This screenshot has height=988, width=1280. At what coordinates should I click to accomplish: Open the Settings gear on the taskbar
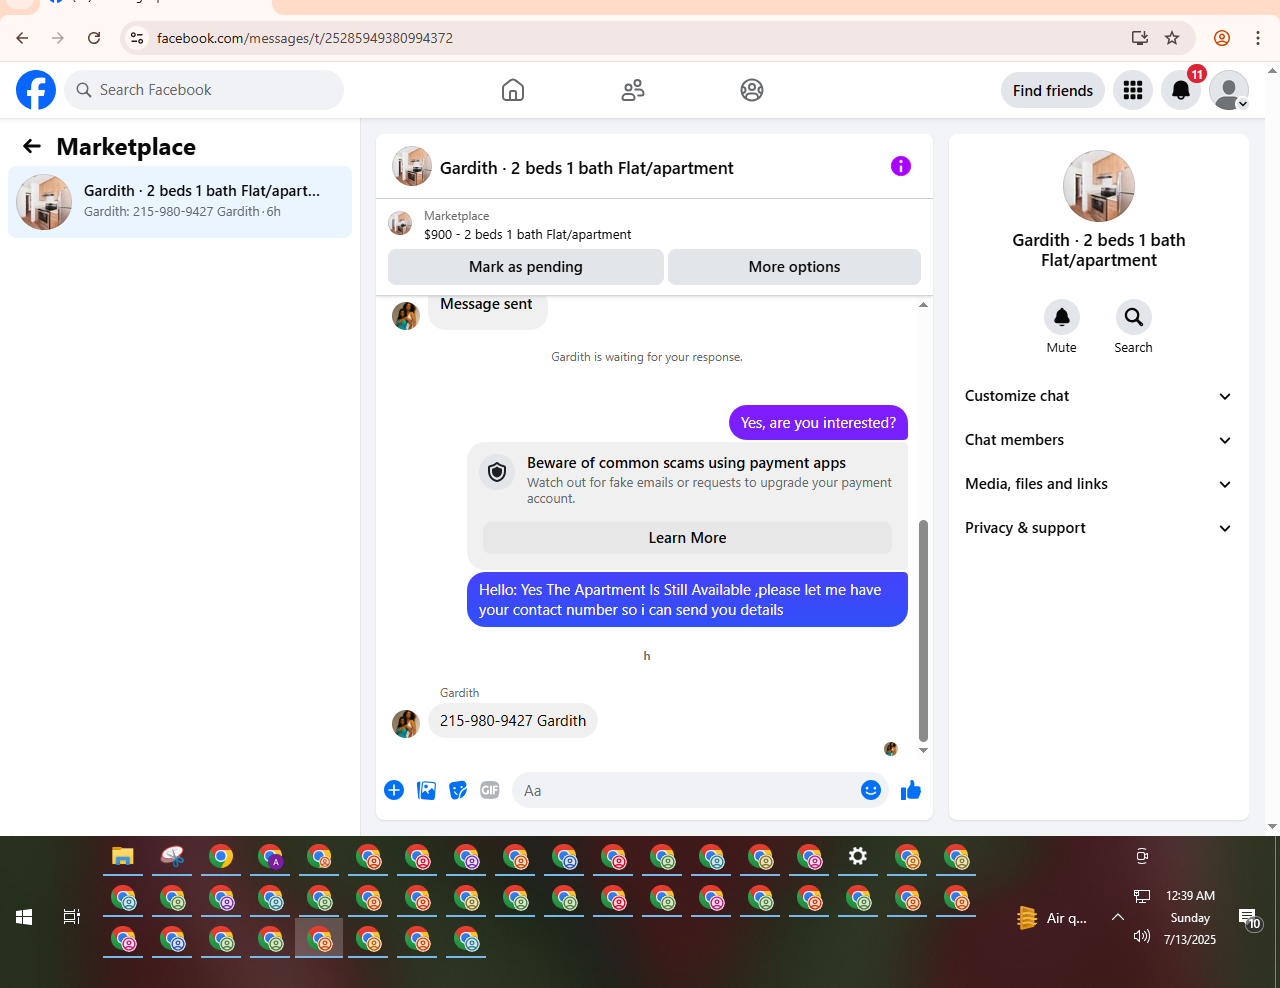(x=858, y=857)
